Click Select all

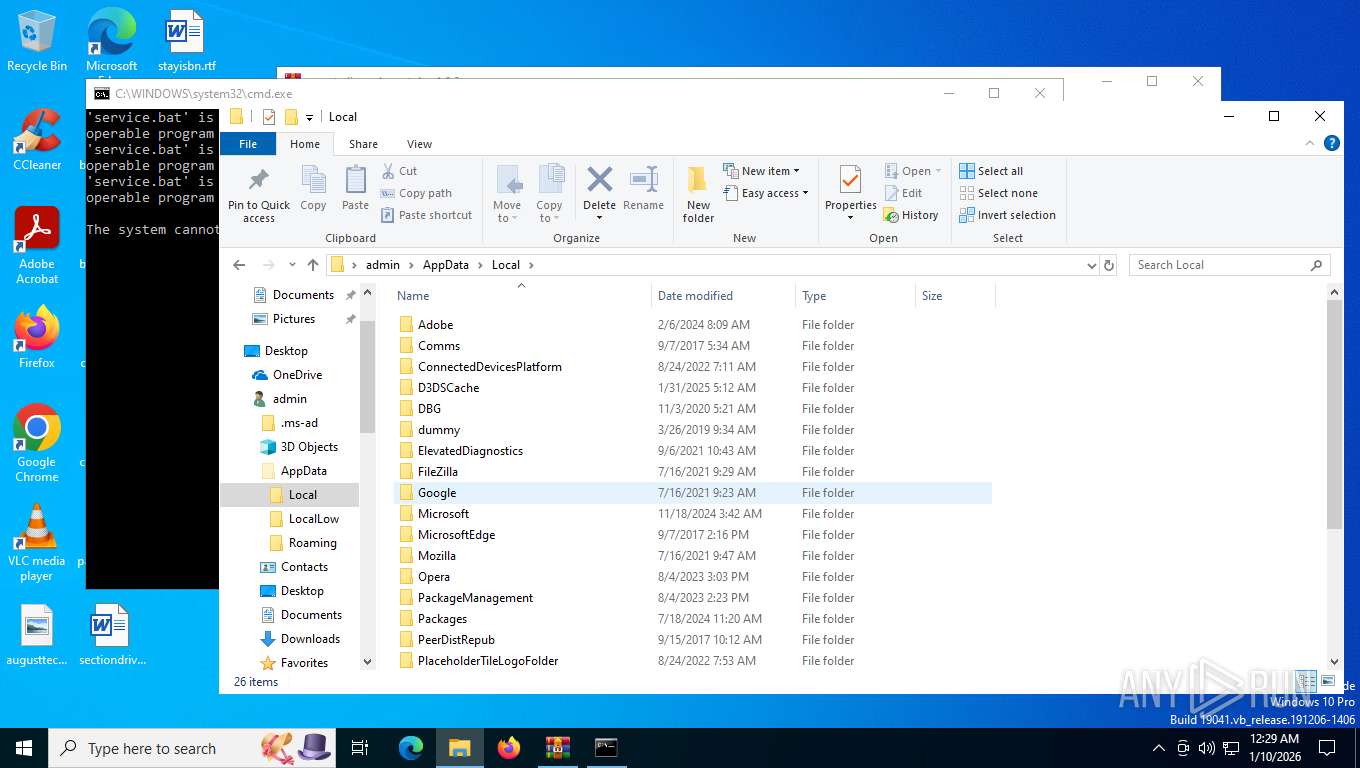click(x=991, y=171)
